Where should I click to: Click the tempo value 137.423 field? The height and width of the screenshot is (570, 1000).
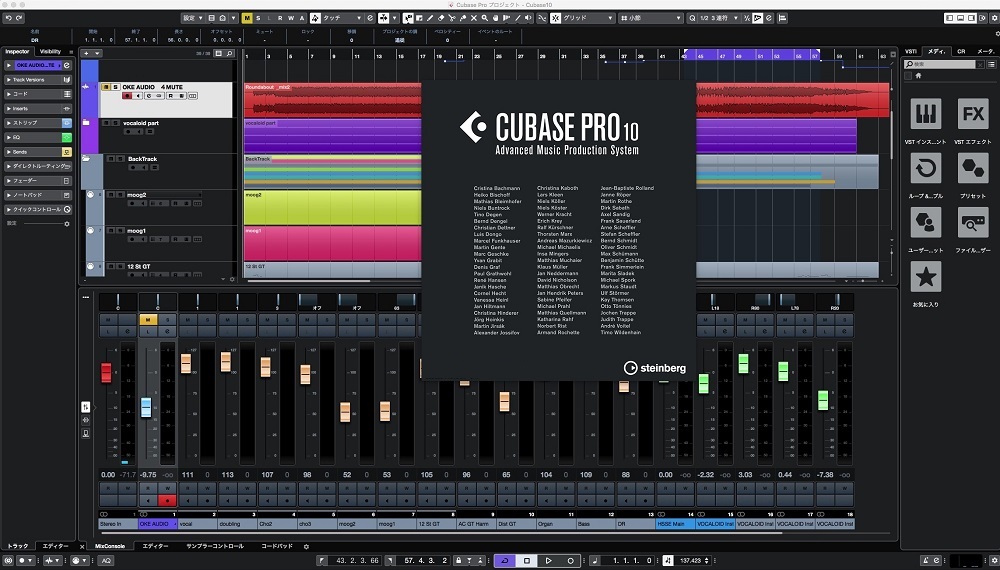point(691,560)
